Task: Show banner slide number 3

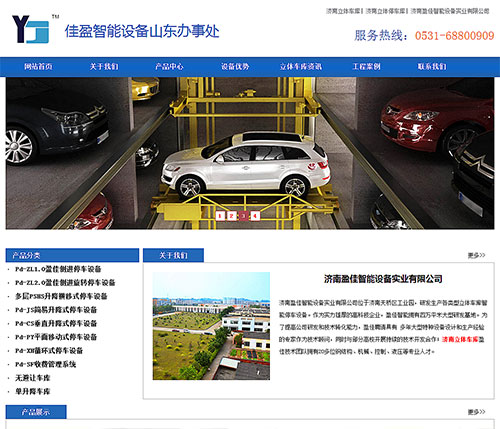Action: coord(243,216)
